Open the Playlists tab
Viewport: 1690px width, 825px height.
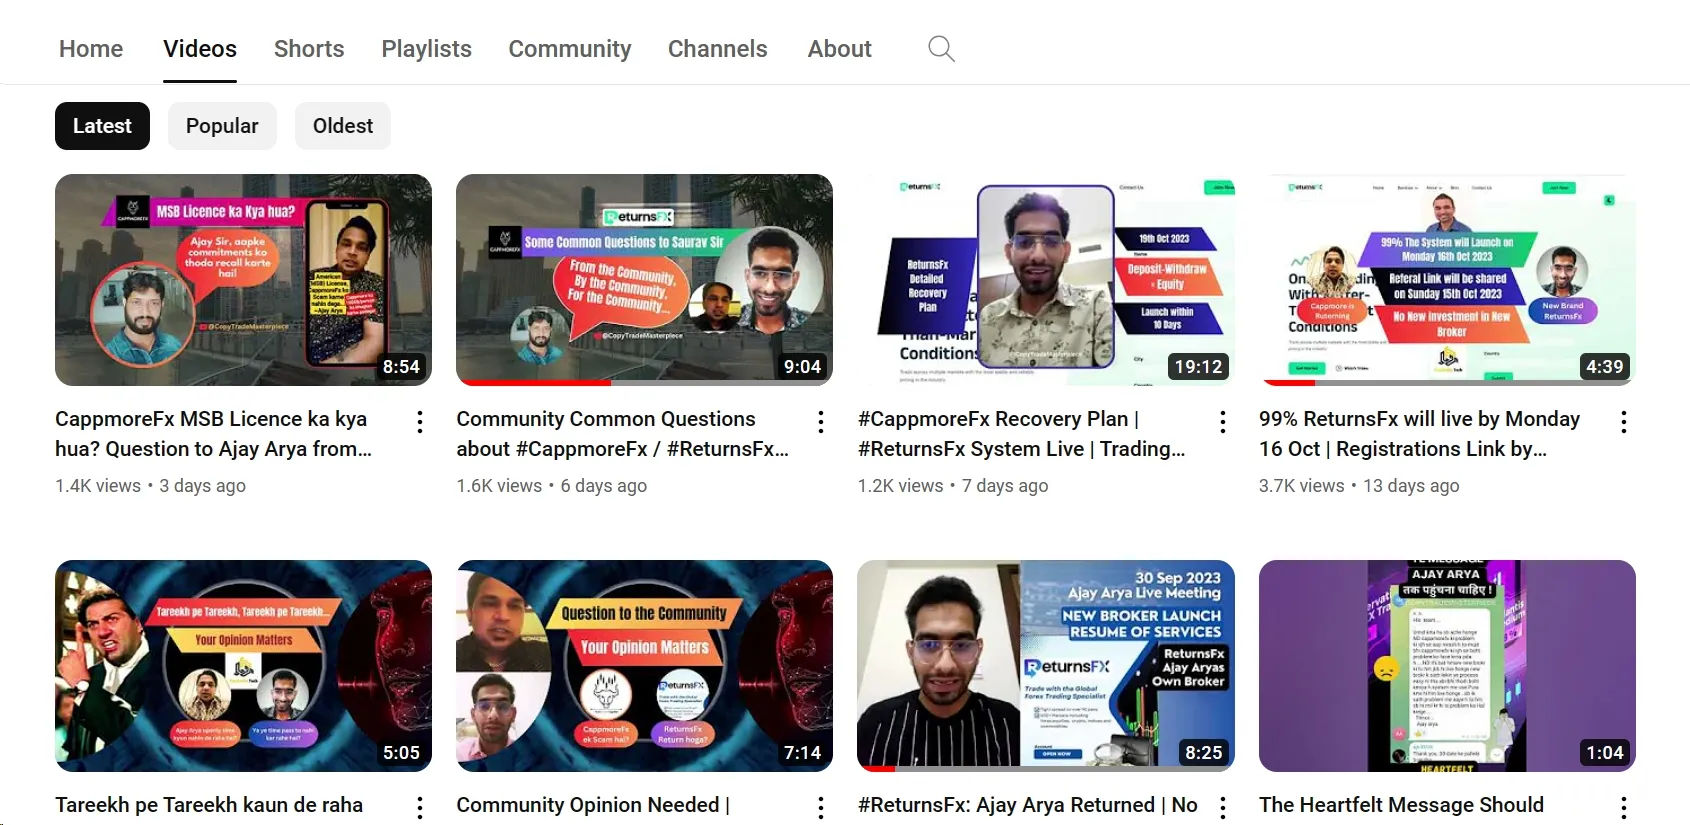coord(426,49)
